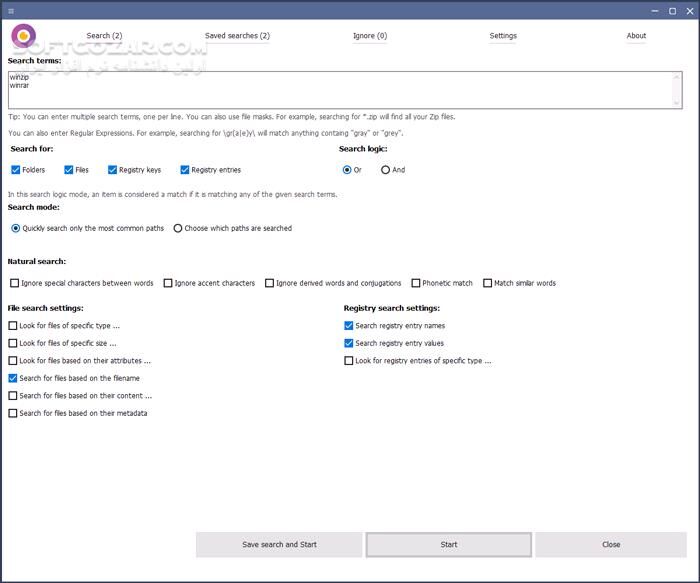Expand Look for files of specific type

pyautogui.click(x=13, y=326)
